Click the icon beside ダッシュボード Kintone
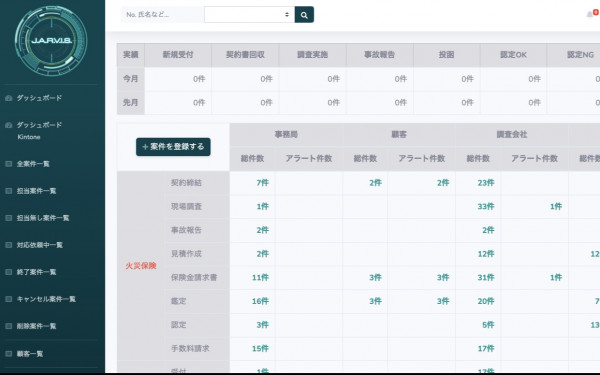600x375 pixels. tap(8, 125)
